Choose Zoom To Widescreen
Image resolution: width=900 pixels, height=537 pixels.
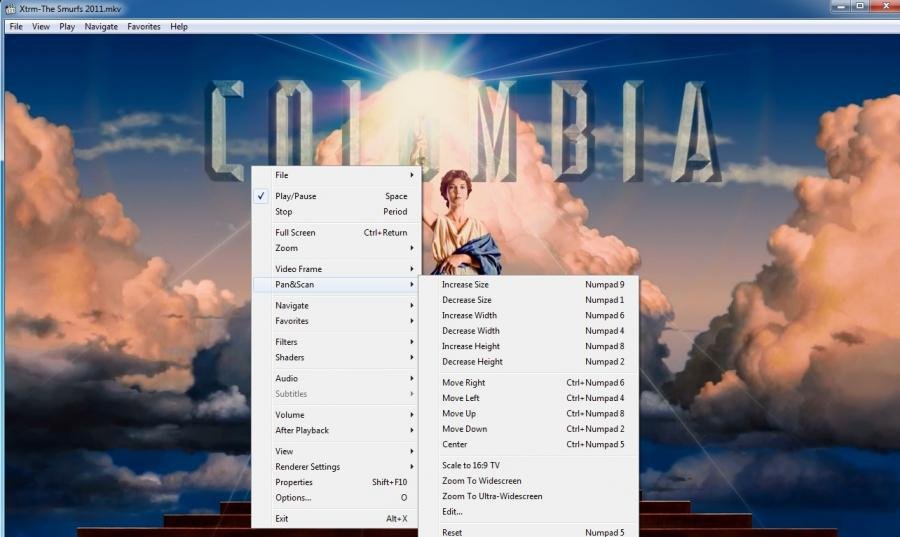529,481
